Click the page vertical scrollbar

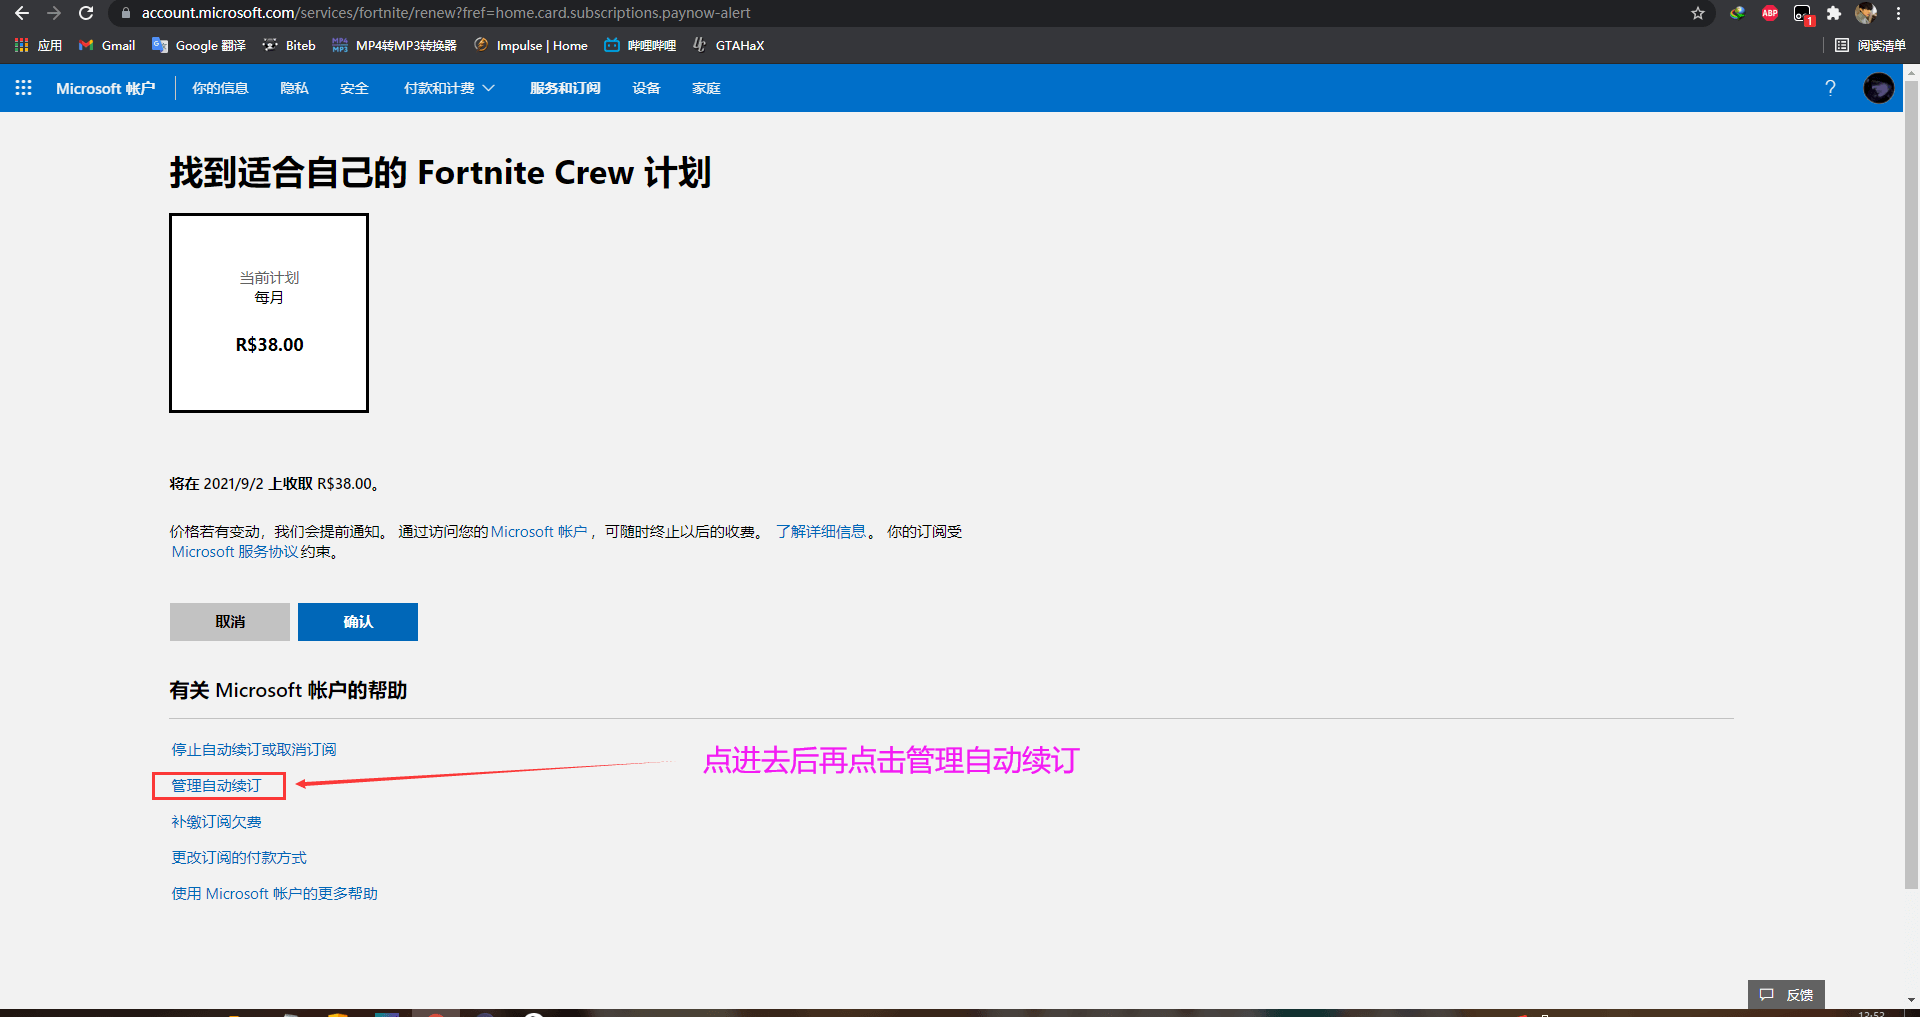coord(1911,484)
